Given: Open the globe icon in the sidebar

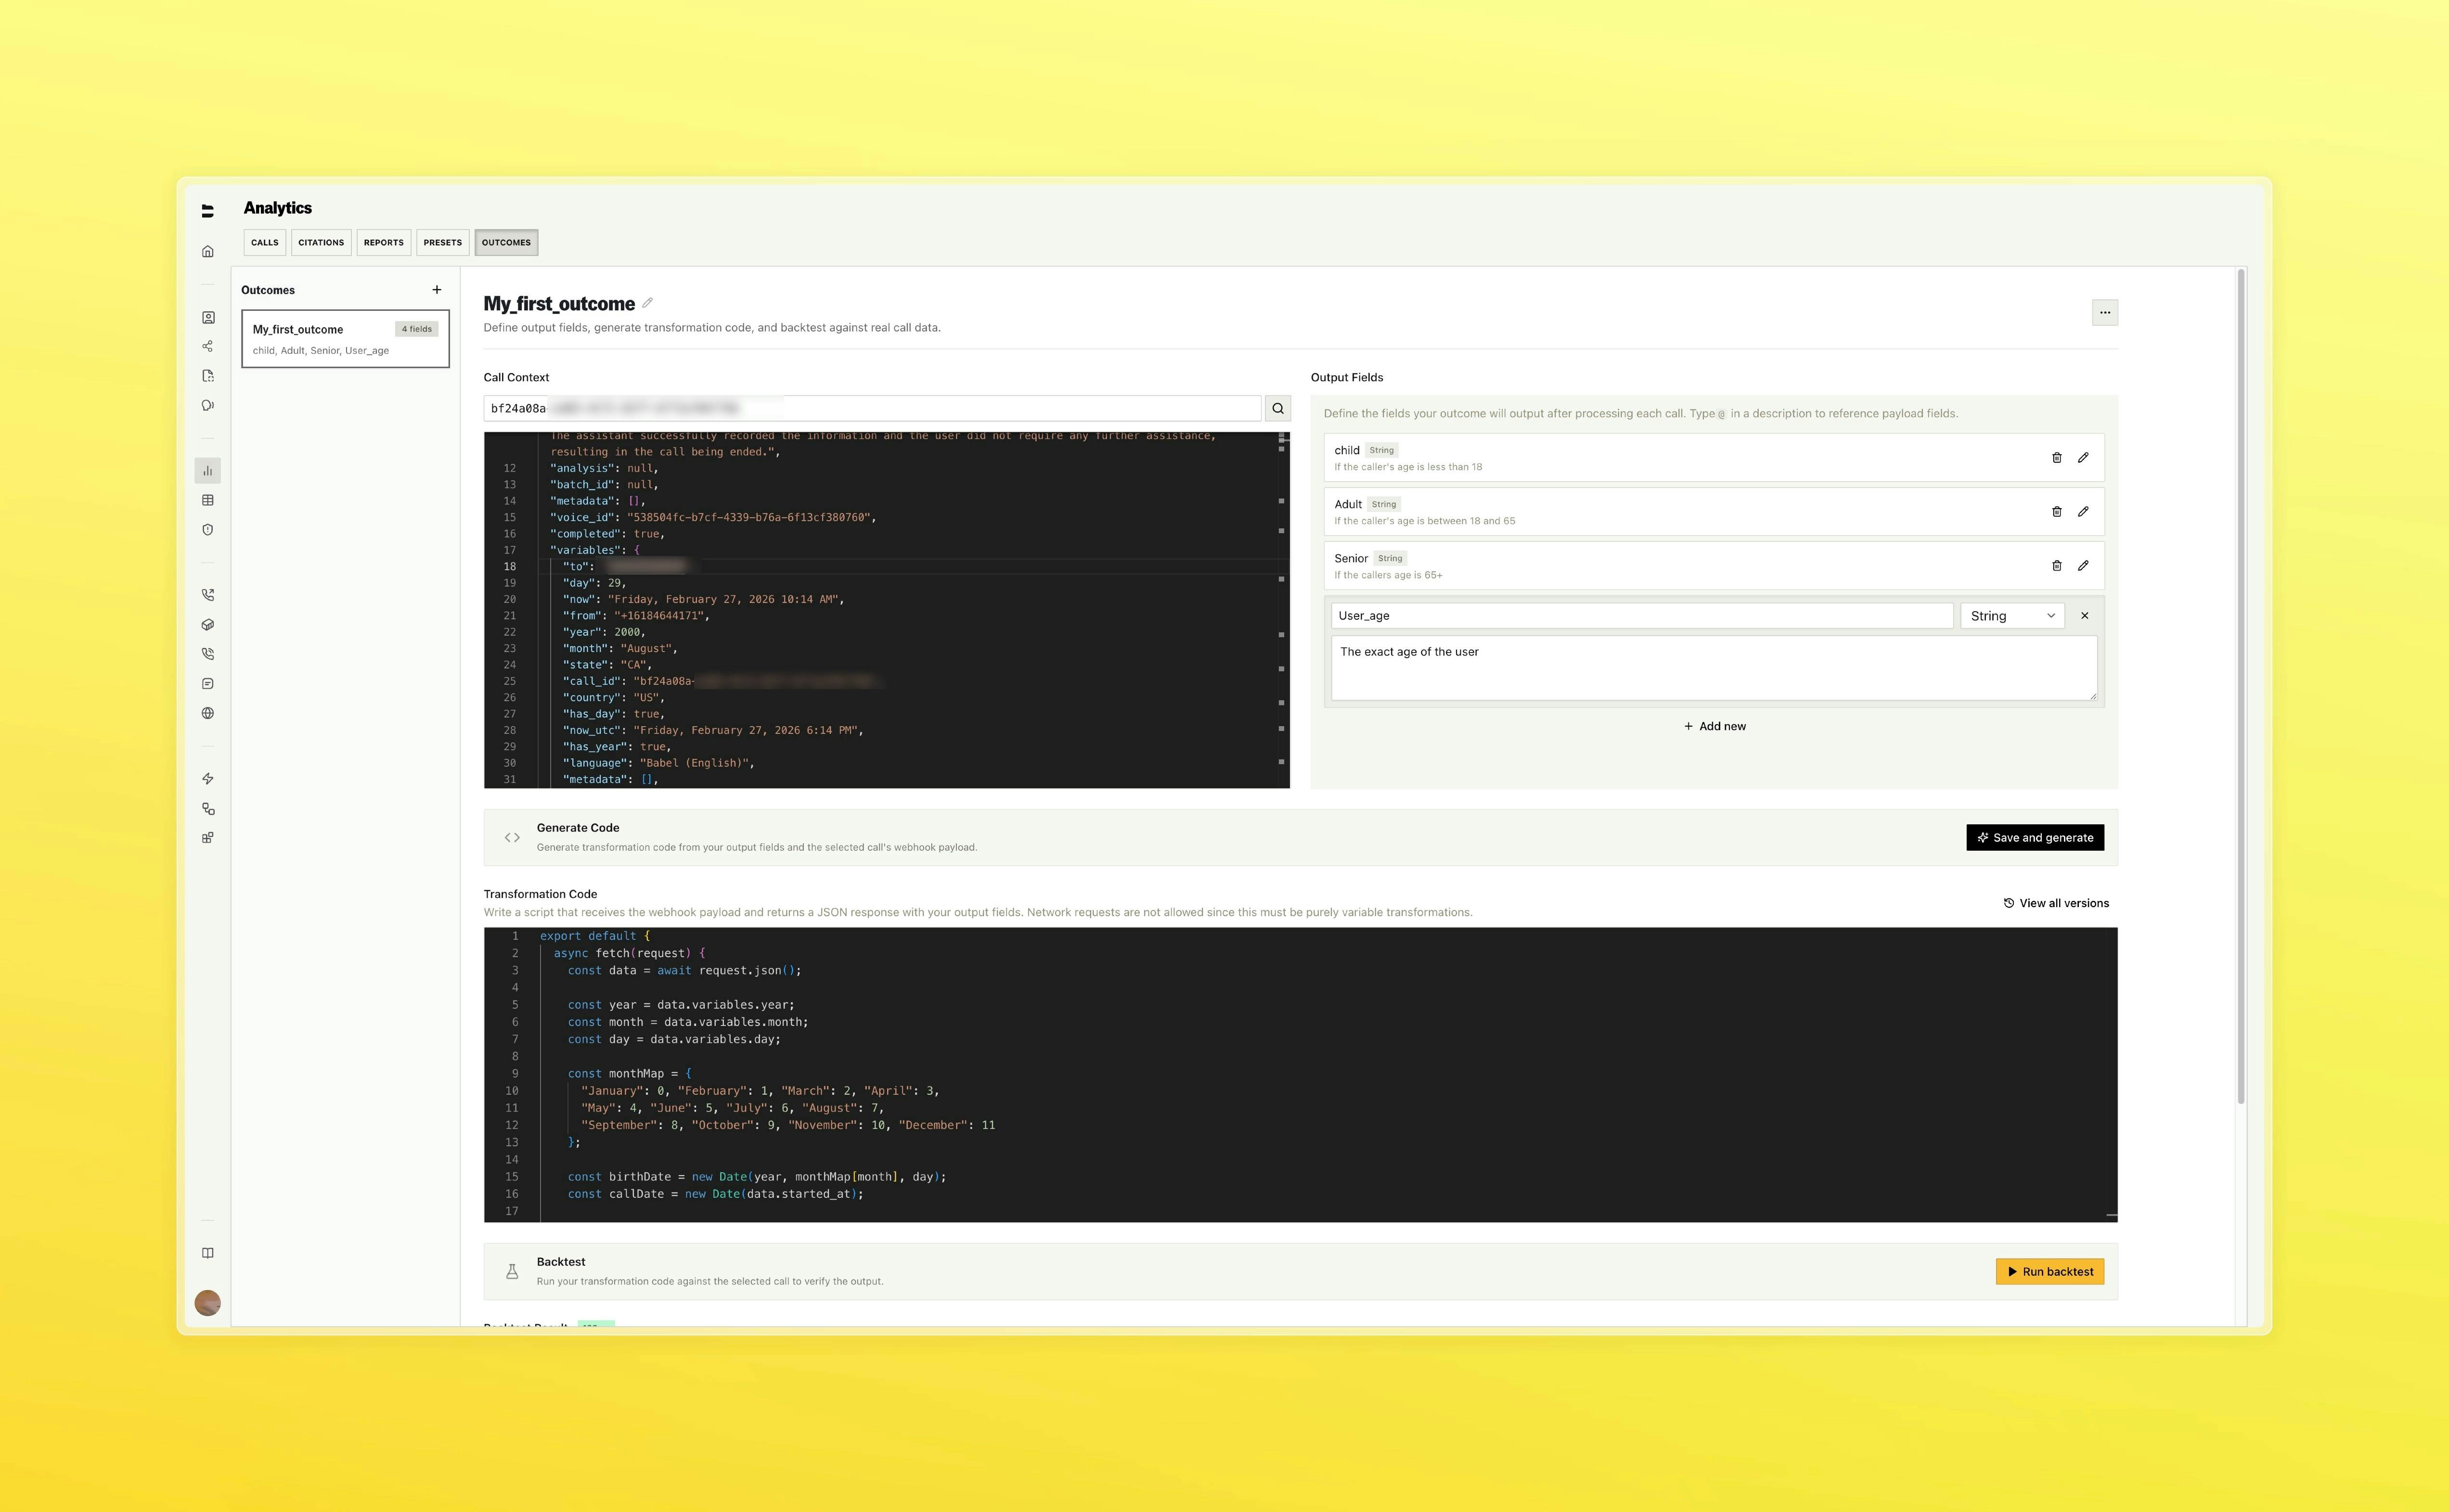Looking at the screenshot, I should click(208, 713).
